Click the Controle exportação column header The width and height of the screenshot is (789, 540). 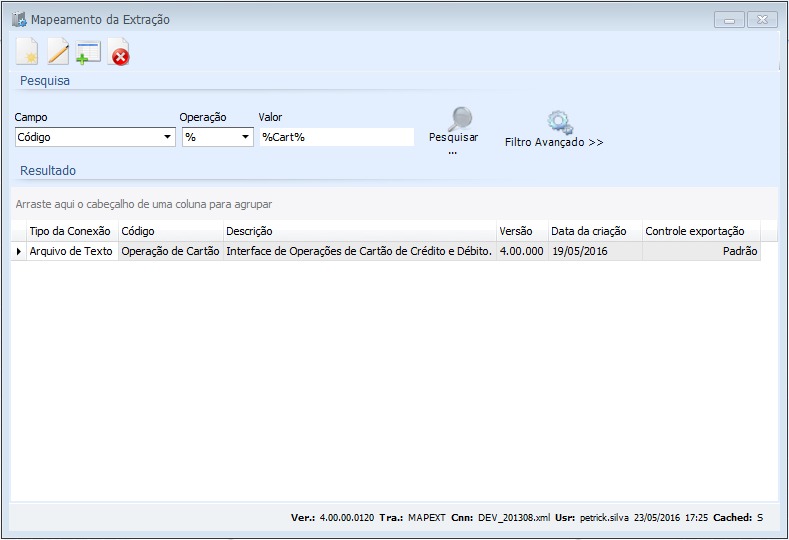[x=700, y=231]
